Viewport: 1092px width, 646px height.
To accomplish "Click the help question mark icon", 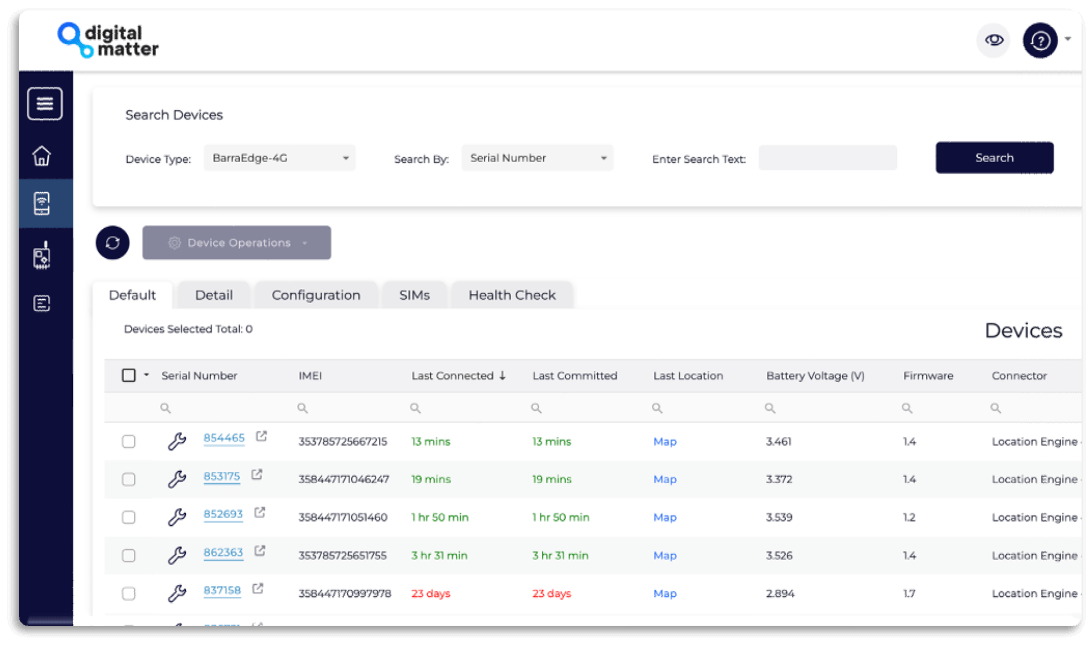I will click(x=1040, y=41).
